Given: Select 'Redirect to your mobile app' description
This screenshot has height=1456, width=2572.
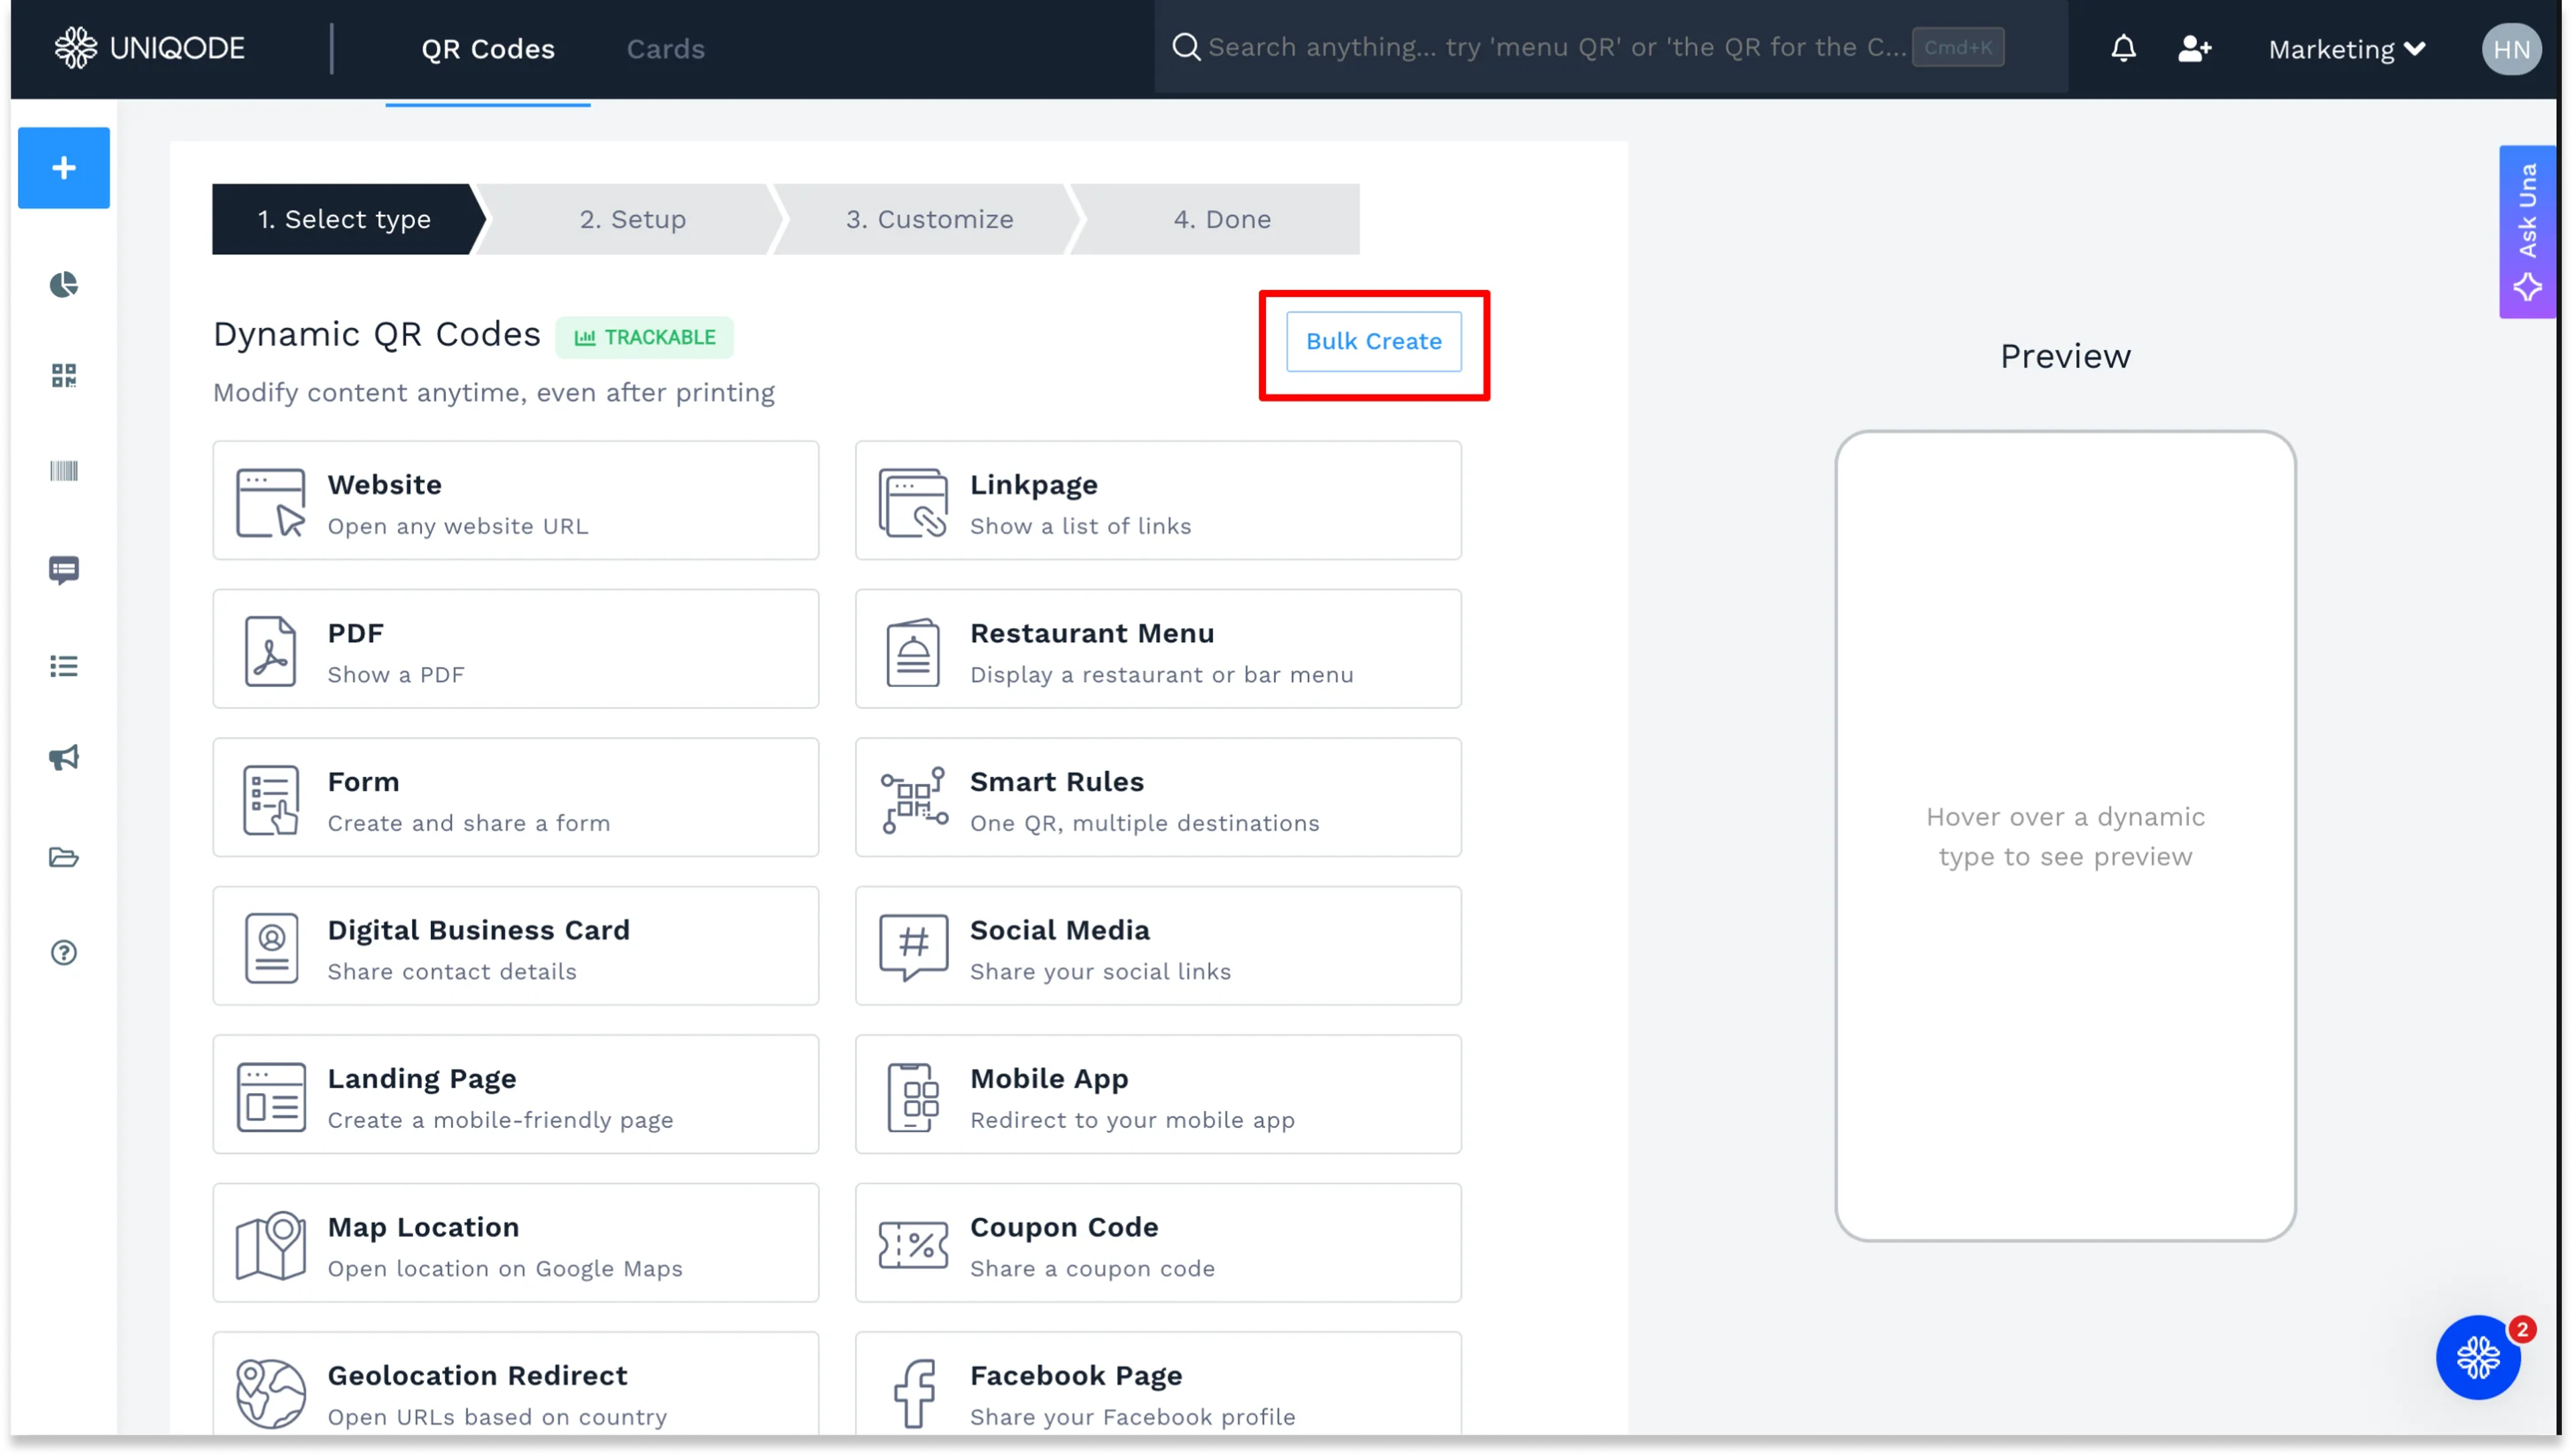Looking at the screenshot, I should (1132, 1120).
